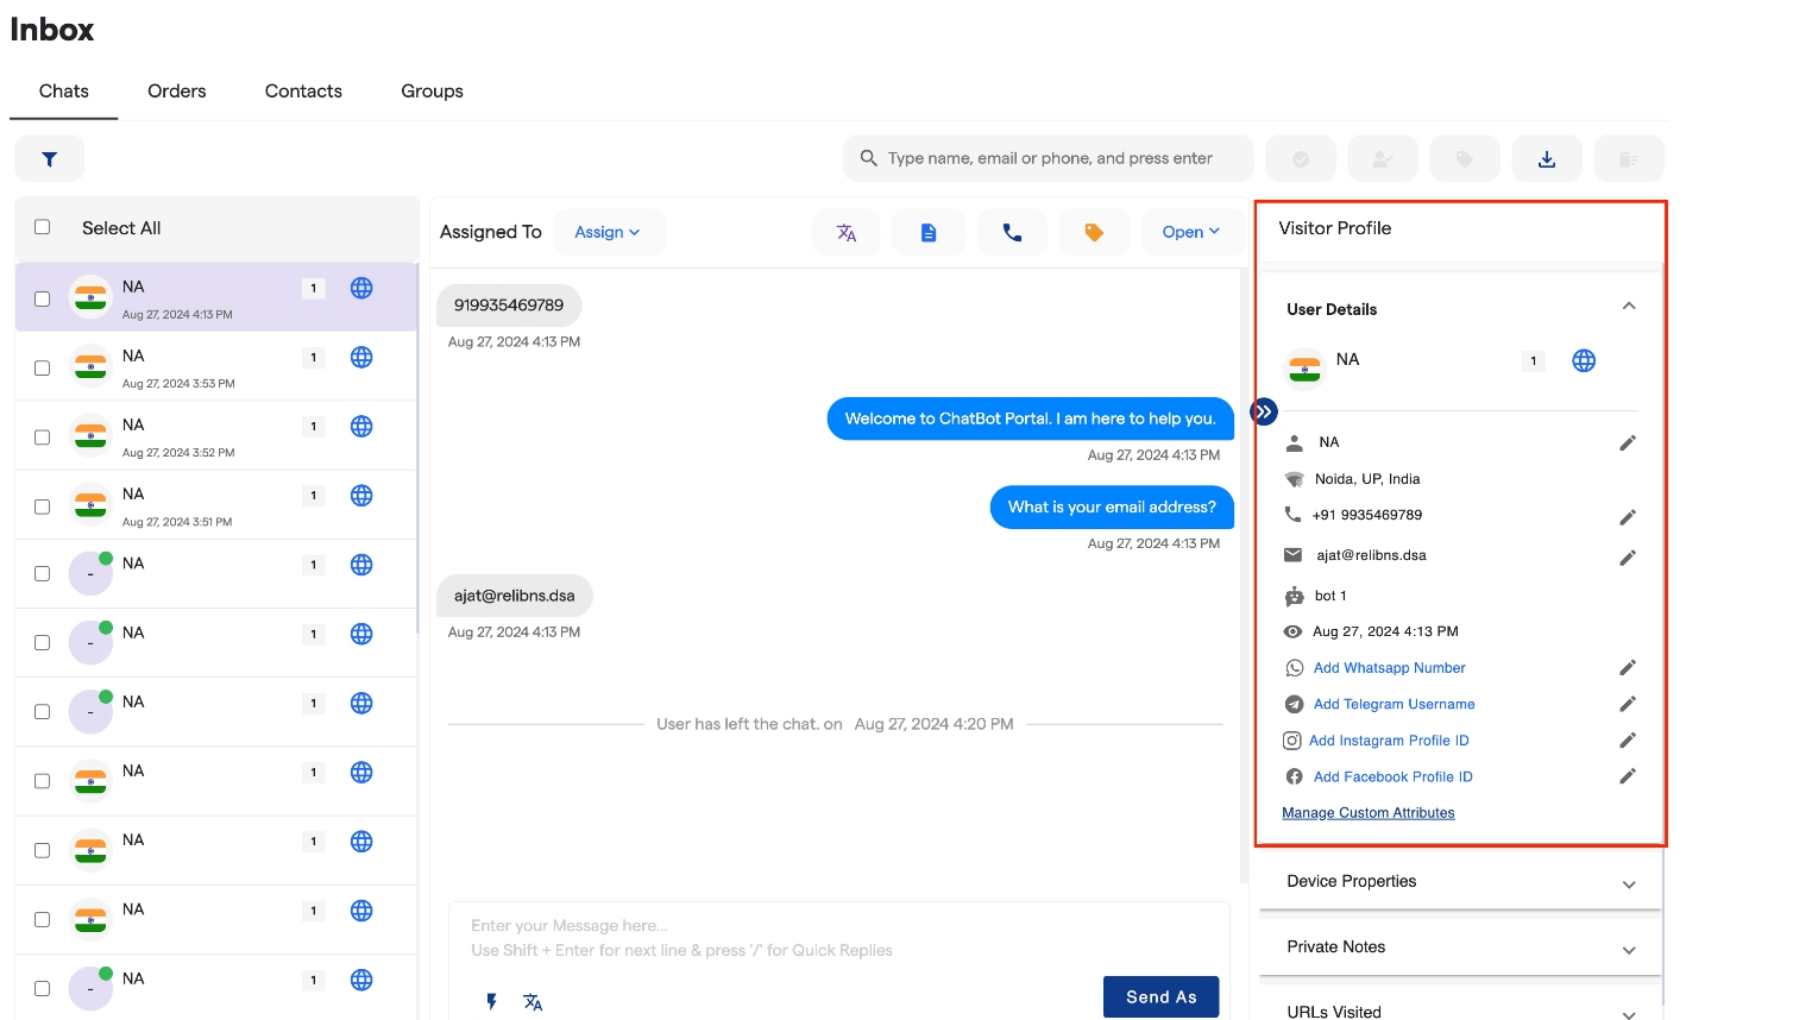The height and width of the screenshot is (1020, 1806).
Task: Open the document icon in chat header
Action: coord(928,232)
